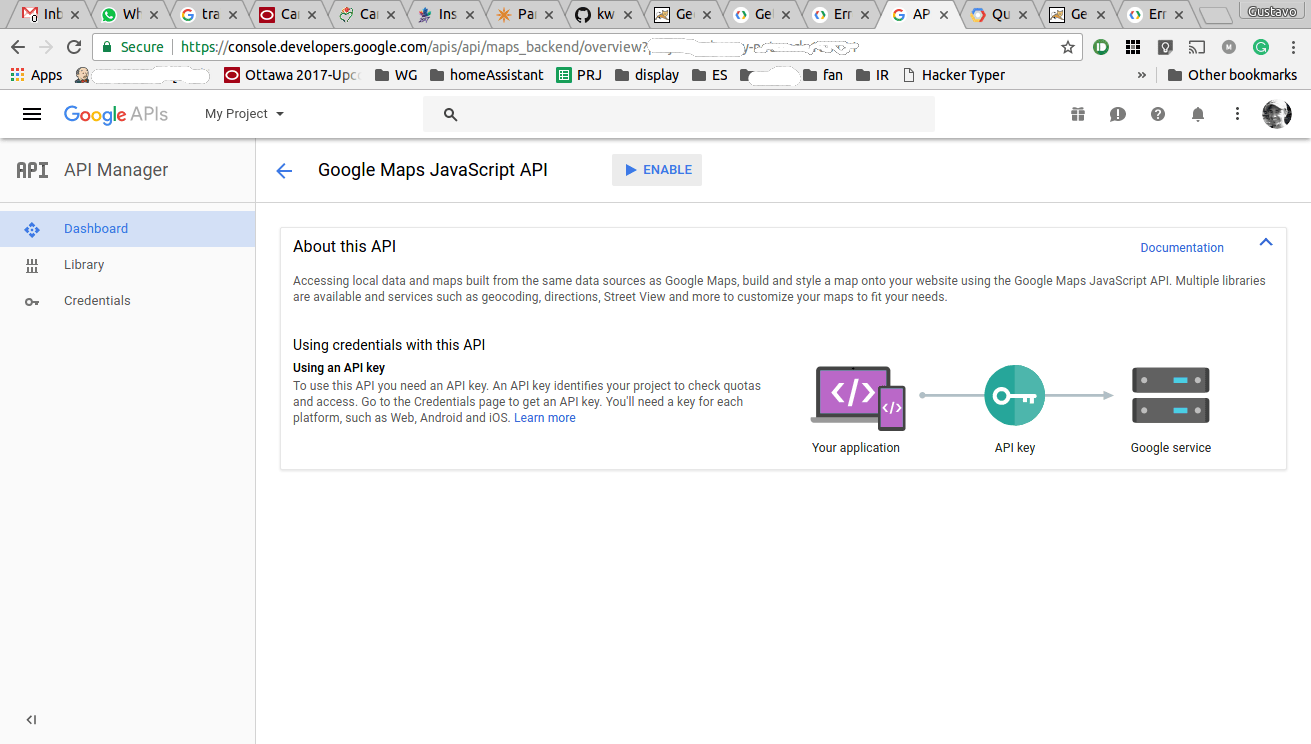Image resolution: width=1311 pixels, height=744 pixels.
Task: Close the Gmail Inbox tab
Action: point(73,15)
